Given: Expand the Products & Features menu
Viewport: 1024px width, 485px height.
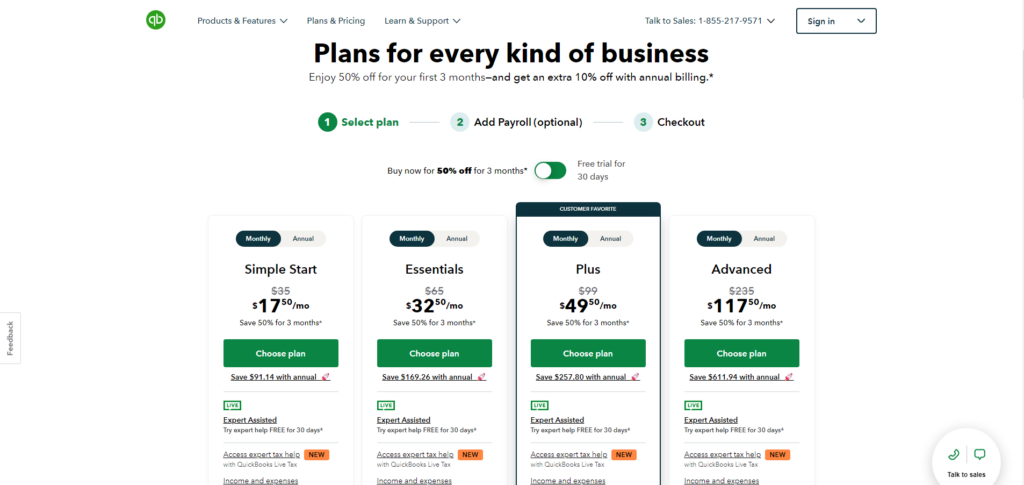Looking at the screenshot, I should coord(242,20).
